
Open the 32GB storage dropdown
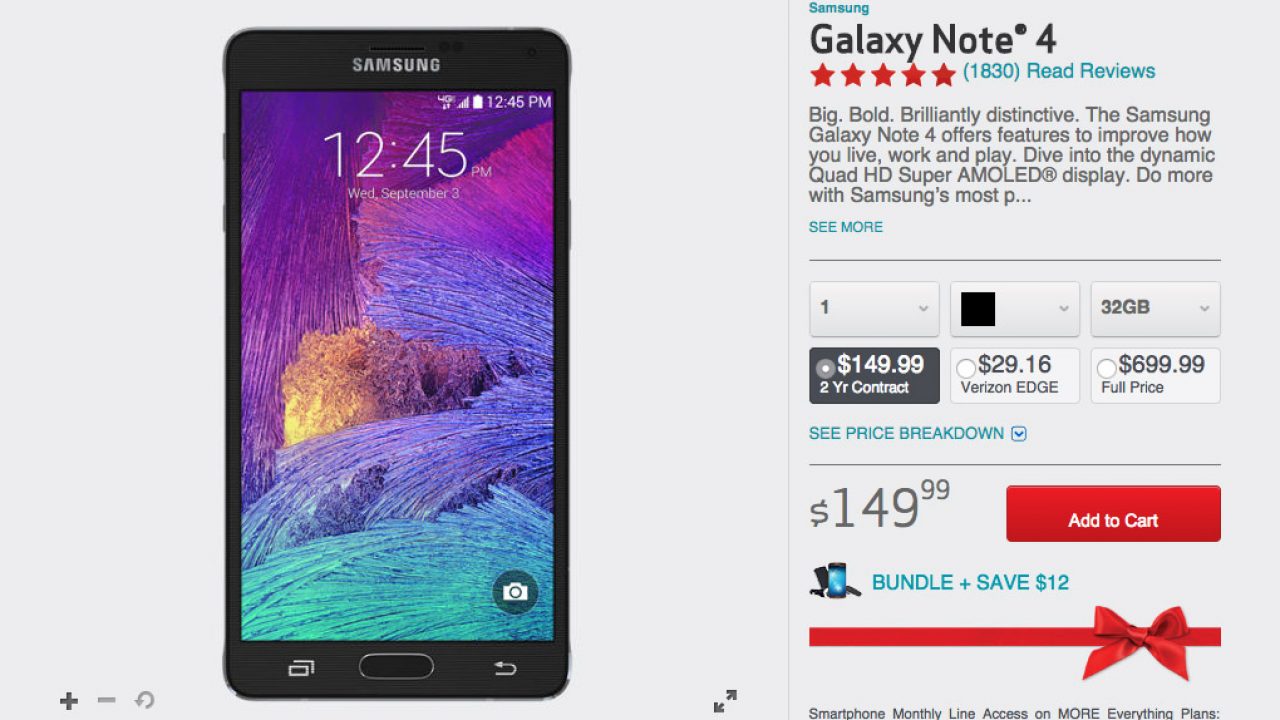(x=1155, y=309)
